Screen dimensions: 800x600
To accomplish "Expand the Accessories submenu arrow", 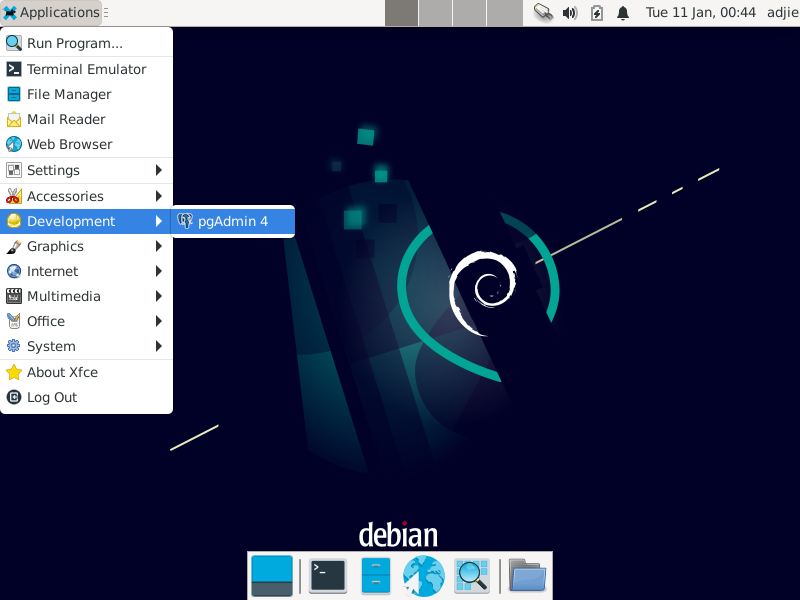I will point(159,196).
